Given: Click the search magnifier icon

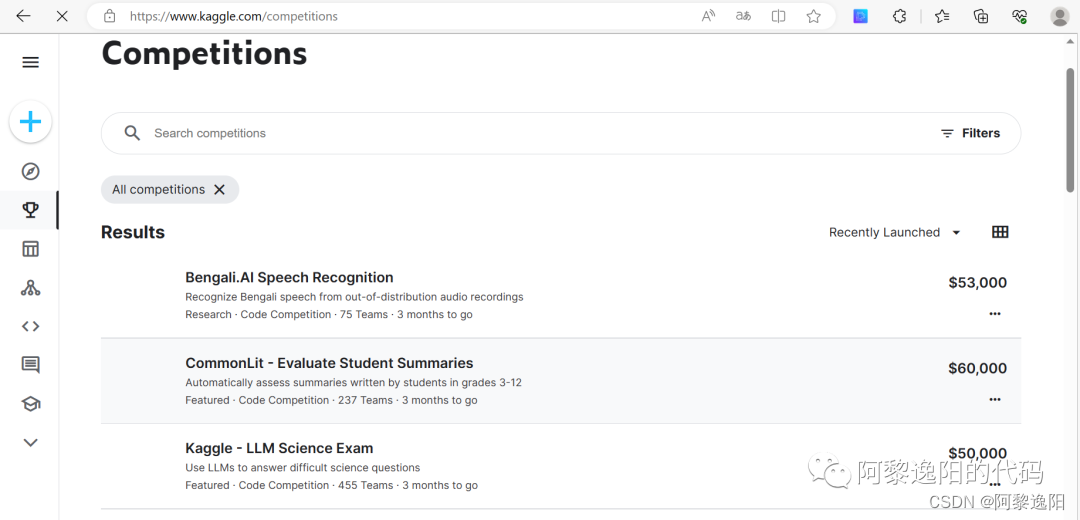Looking at the screenshot, I should 132,133.
